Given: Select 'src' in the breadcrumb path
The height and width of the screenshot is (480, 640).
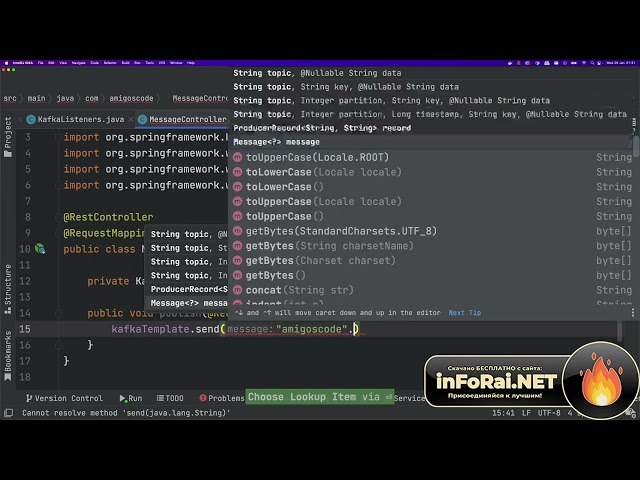Looking at the screenshot, I should 10,98.
